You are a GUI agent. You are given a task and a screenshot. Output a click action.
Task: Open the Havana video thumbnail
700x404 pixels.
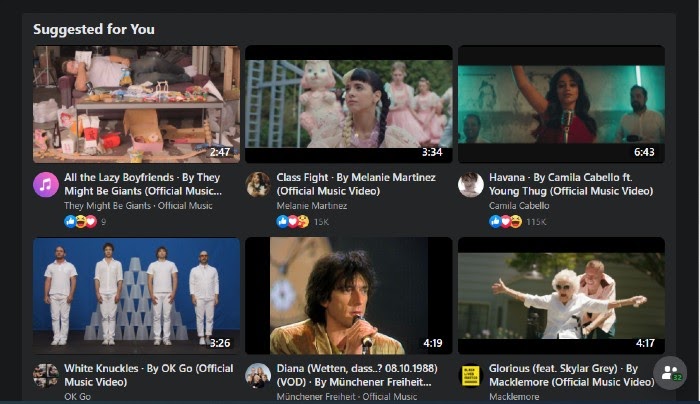click(561, 104)
